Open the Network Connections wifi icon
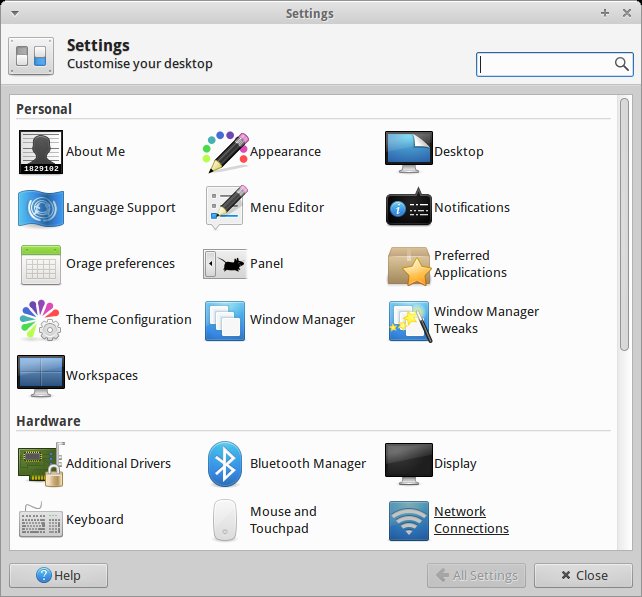This screenshot has height=597, width=642. (x=409, y=521)
